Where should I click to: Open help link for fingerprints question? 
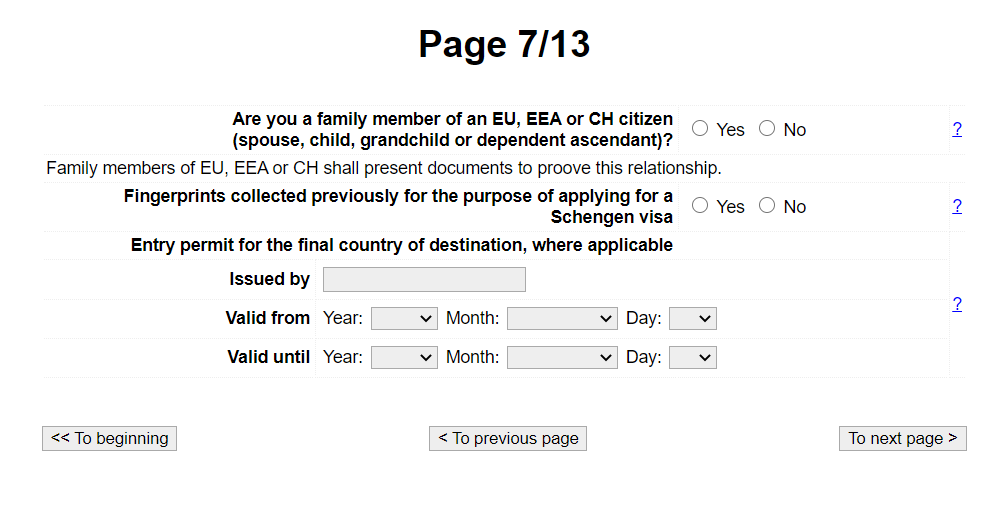click(x=957, y=206)
